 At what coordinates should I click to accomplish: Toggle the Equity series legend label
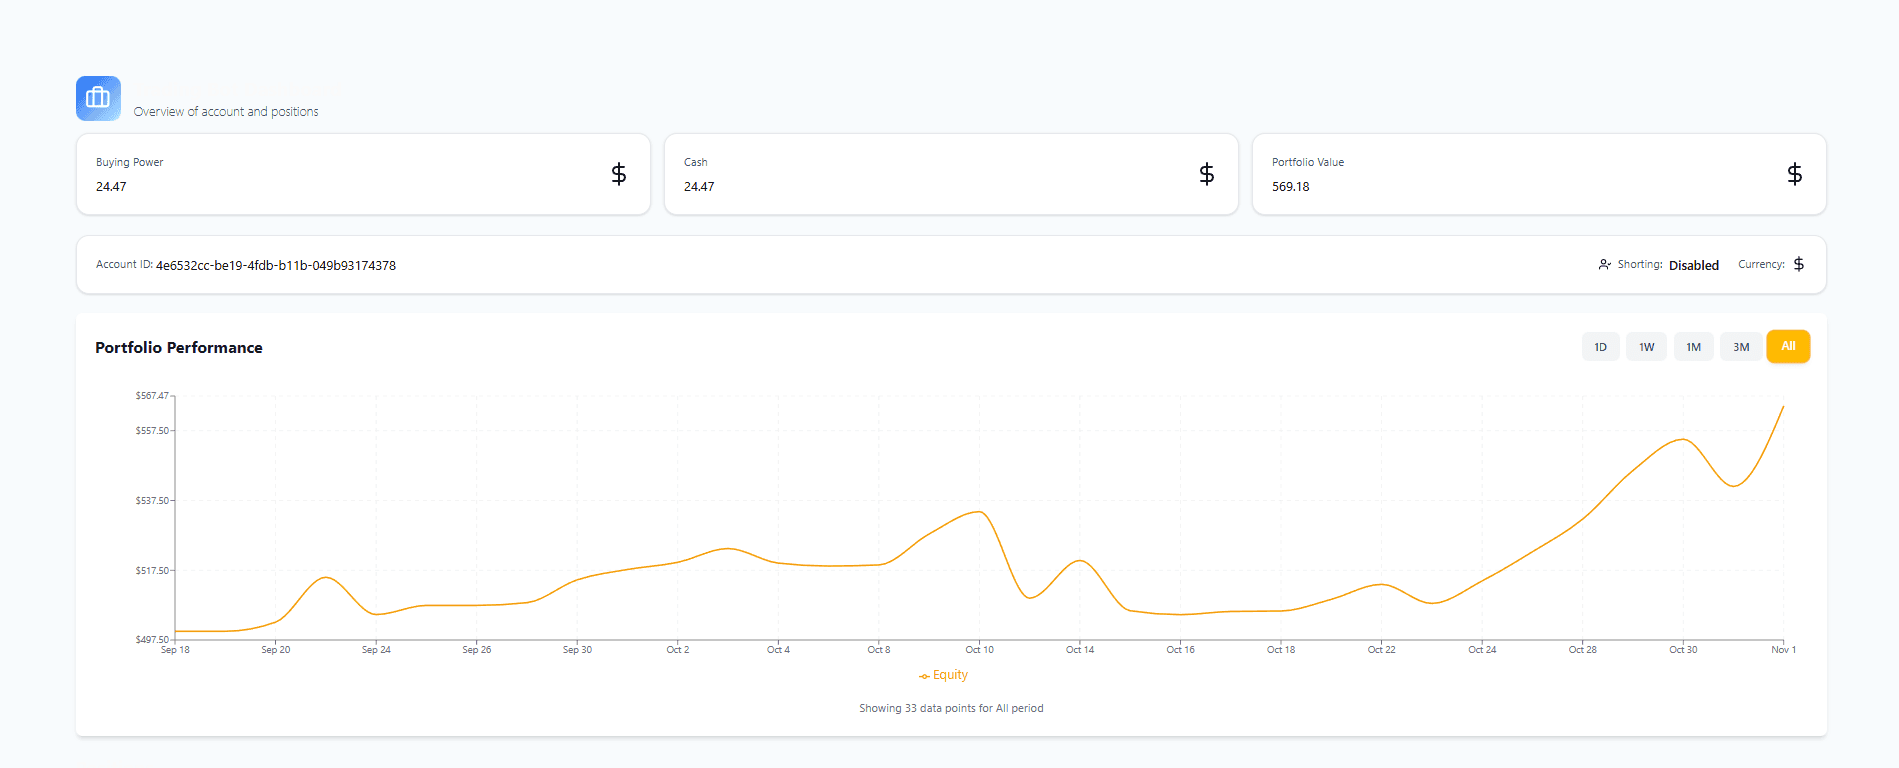click(x=950, y=675)
